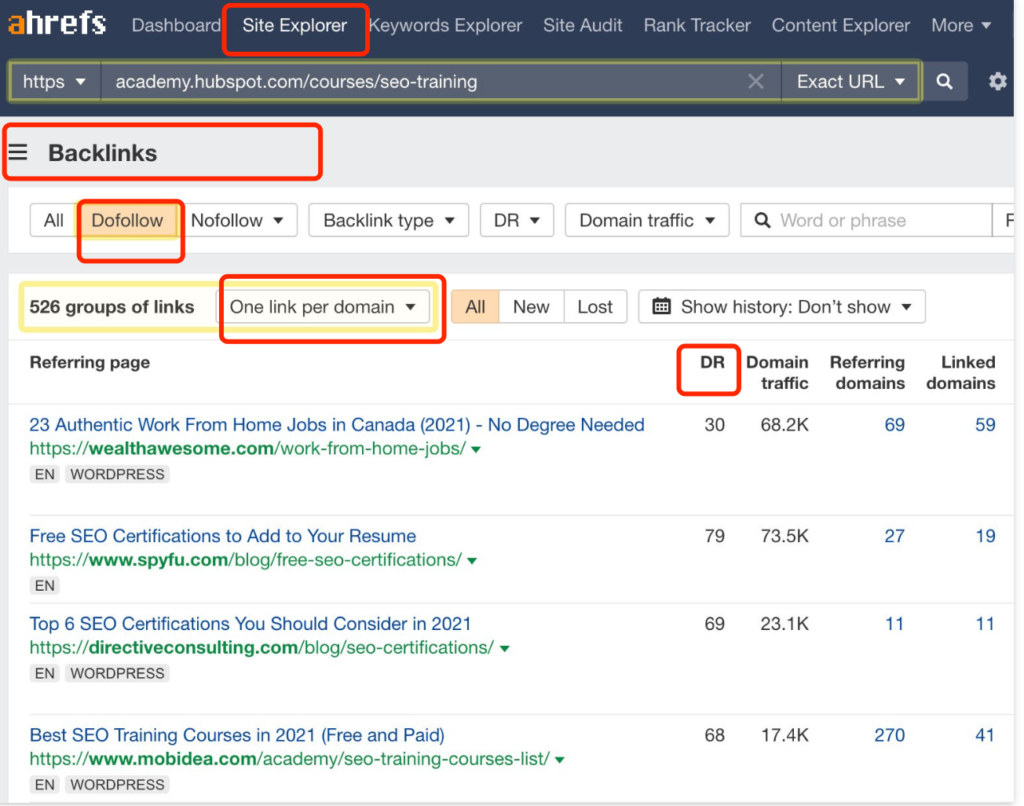Click domain traffic 23.1K value
This screenshot has height=806, width=1024.
pos(784,623)
